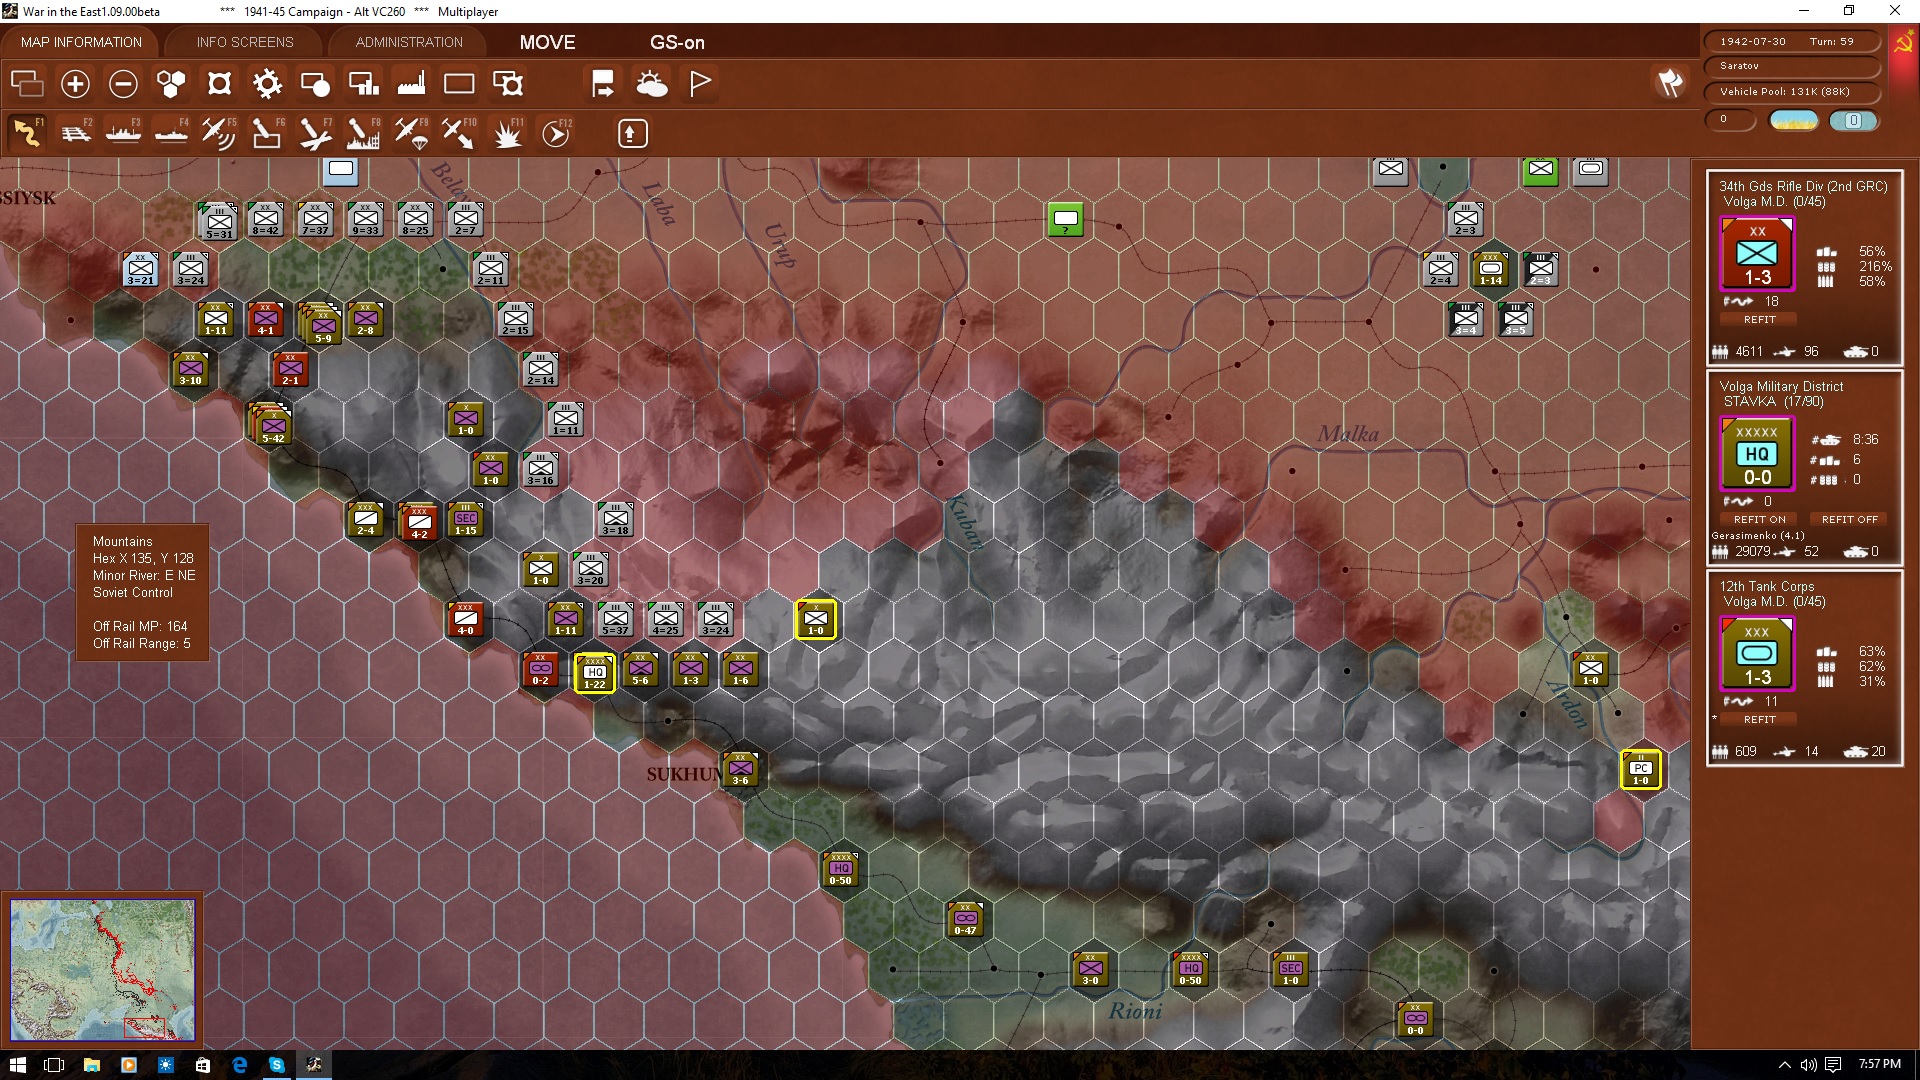
Task: Click the wheat field weather indicator
Action: tap(1793, 120)
